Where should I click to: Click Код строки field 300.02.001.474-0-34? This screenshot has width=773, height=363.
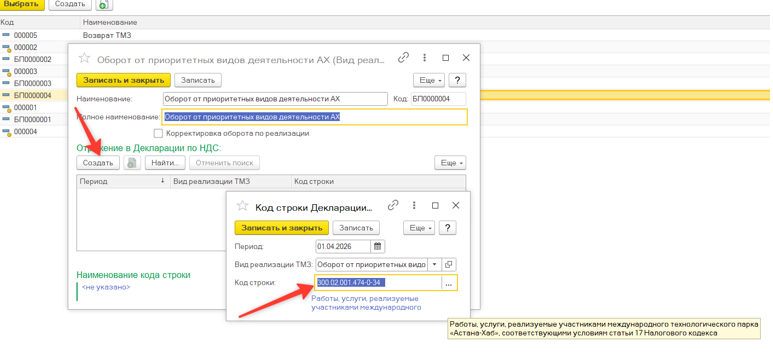378,283
